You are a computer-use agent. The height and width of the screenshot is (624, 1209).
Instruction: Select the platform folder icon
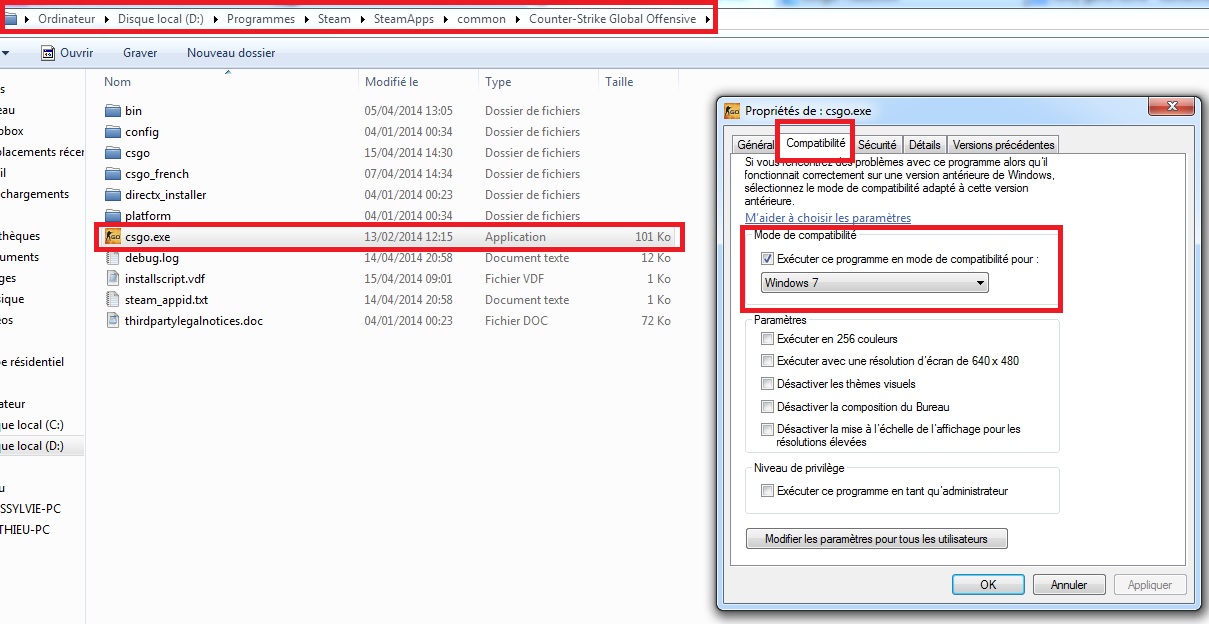112,216
